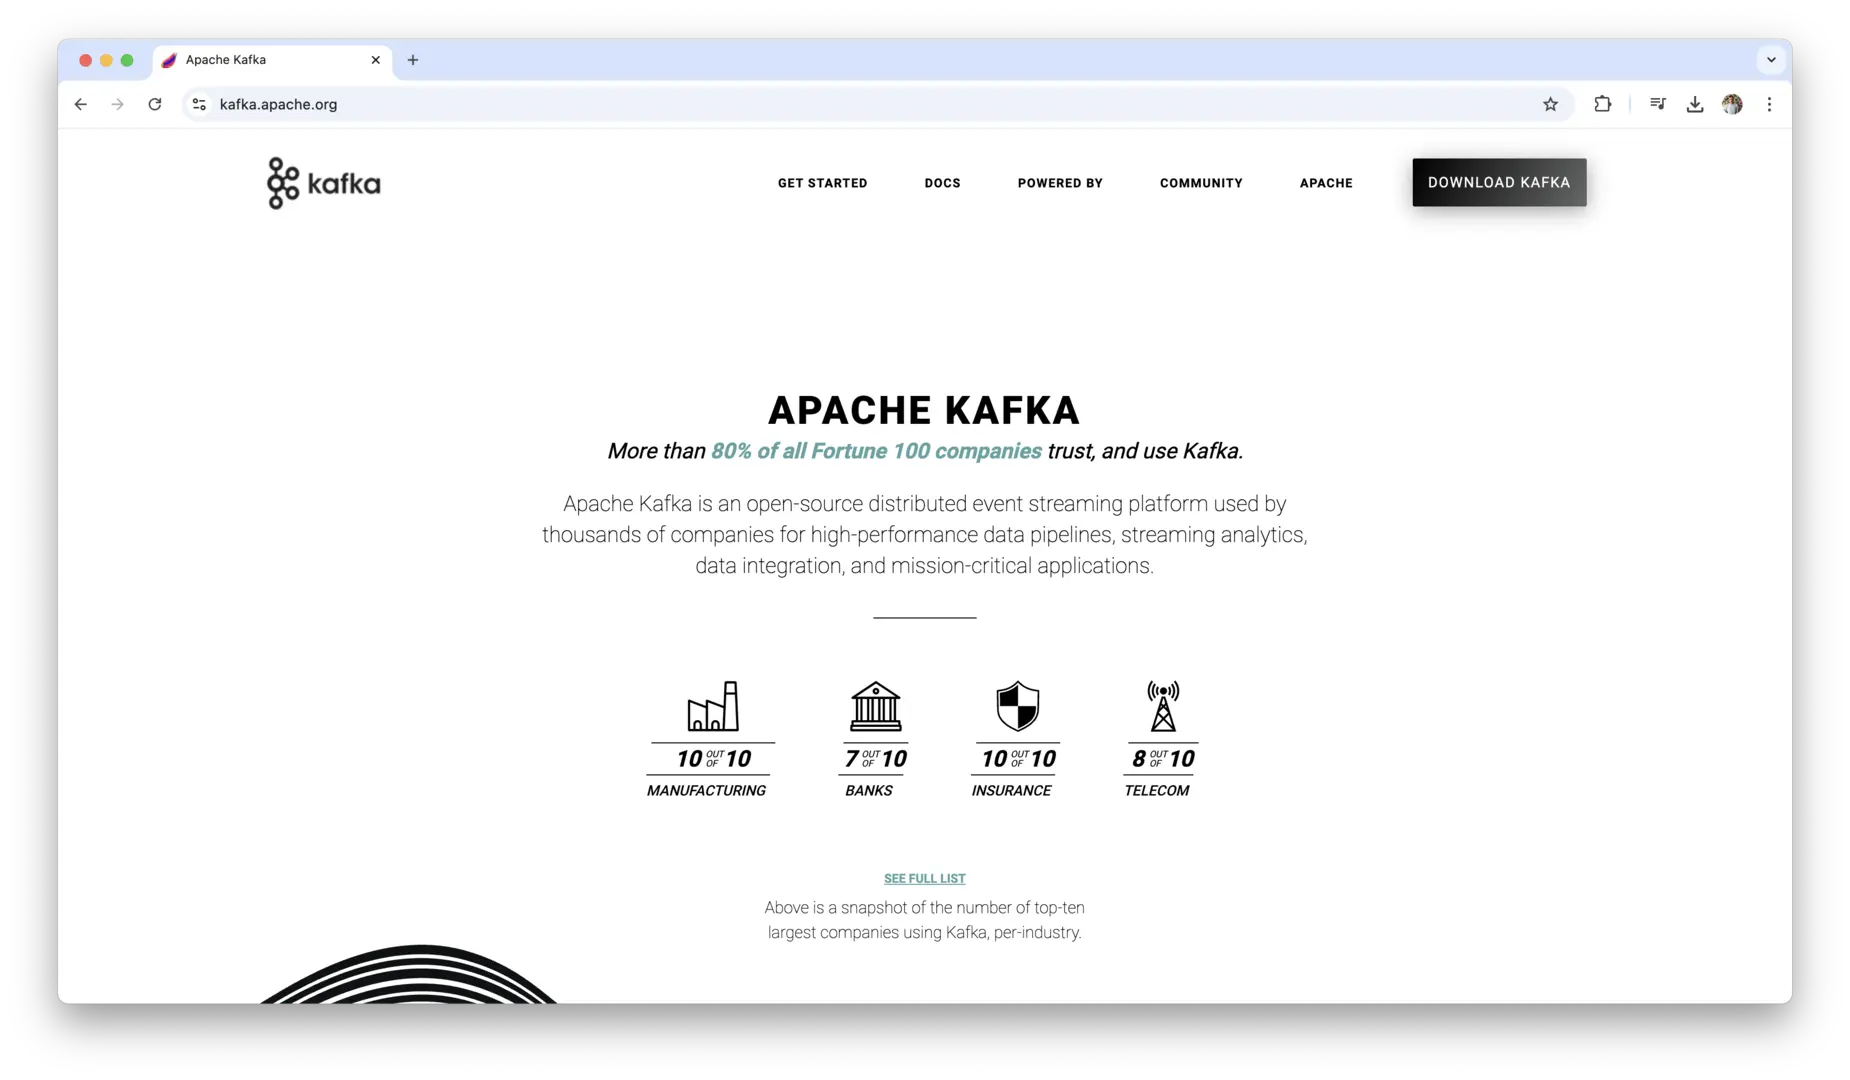This screenshot has width=1850, height=1080.
Task: Select the Insurance shield icon
Action: pos(1016,709)
